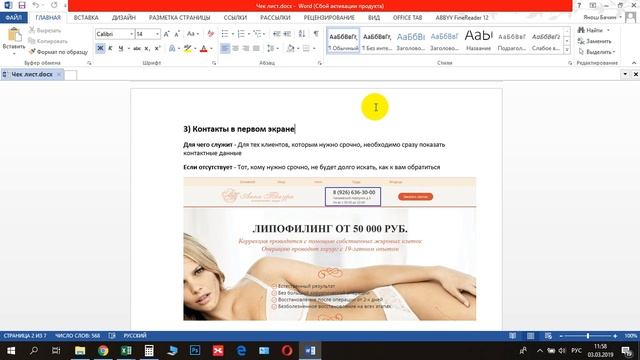This screenshot has height=360, width=640.
Task: Switch to the ДИЗАЙН tab
Action: click(x=124, y=18)
